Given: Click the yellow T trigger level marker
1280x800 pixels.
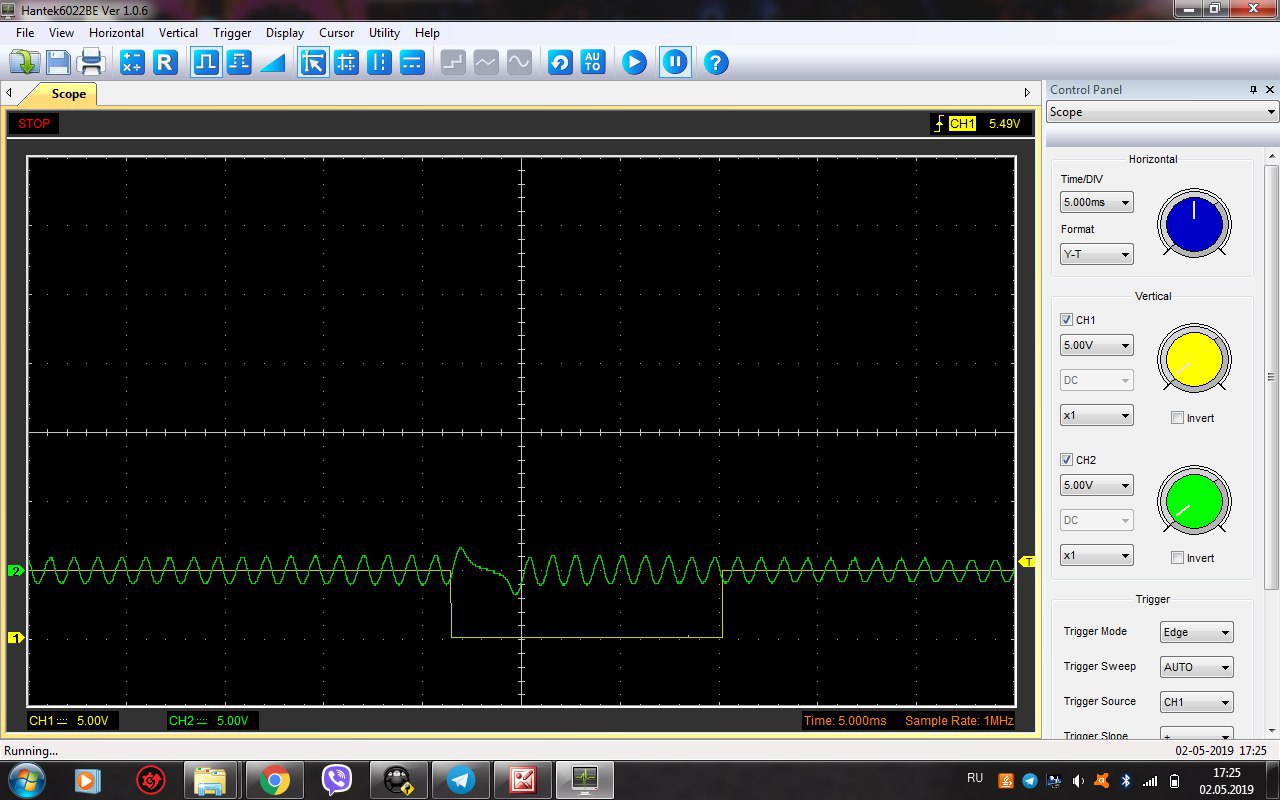Looking at the screenshot, I should [1026, 562].
